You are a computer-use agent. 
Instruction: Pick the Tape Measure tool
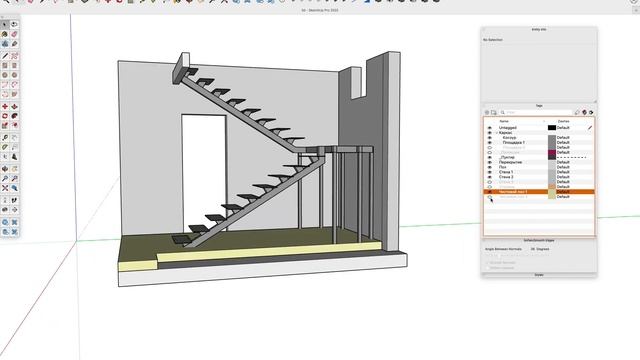[x=5, y=138]
